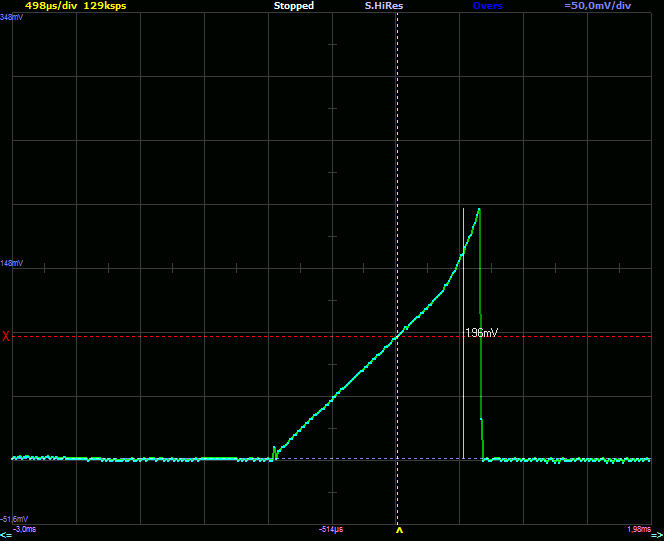This screenshot has height=541, width=664.
Task: Click the -514µs center time label
Action: pyautogui.click(x=331, y=529)
